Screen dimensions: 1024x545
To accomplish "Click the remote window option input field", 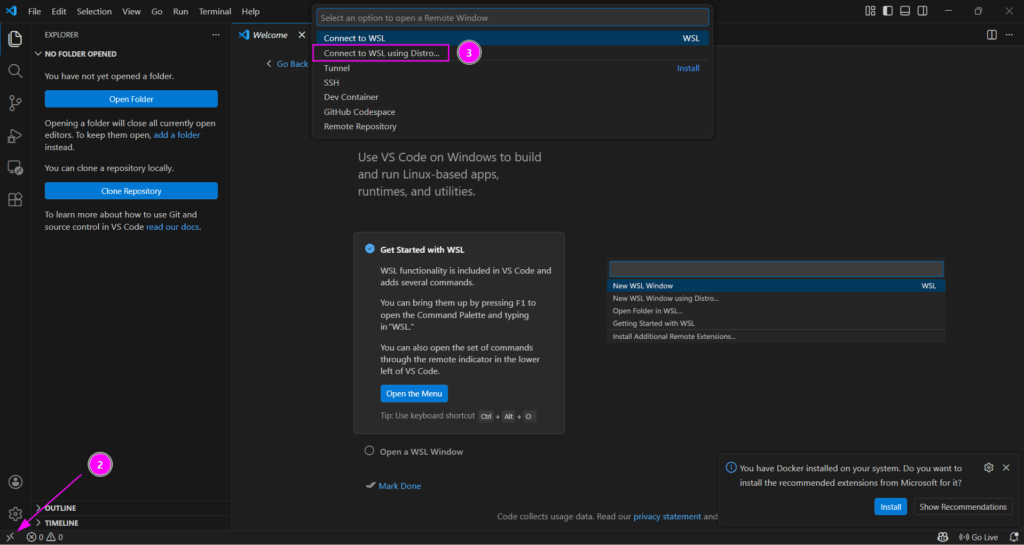I will (513, 18).
